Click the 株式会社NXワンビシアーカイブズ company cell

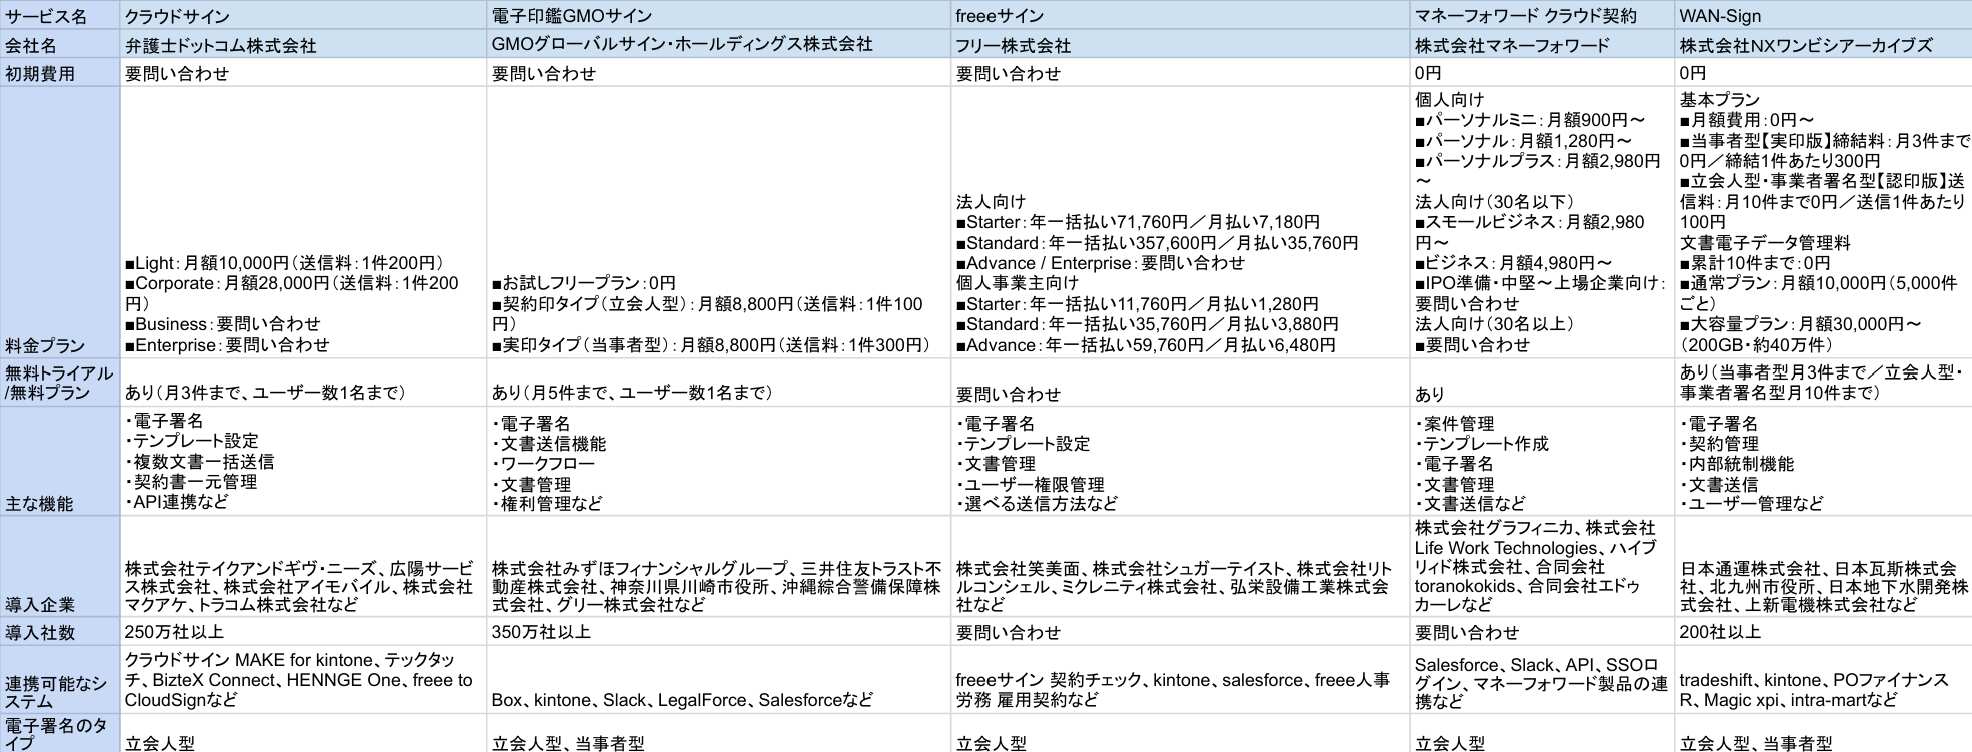pos(1823,44)
